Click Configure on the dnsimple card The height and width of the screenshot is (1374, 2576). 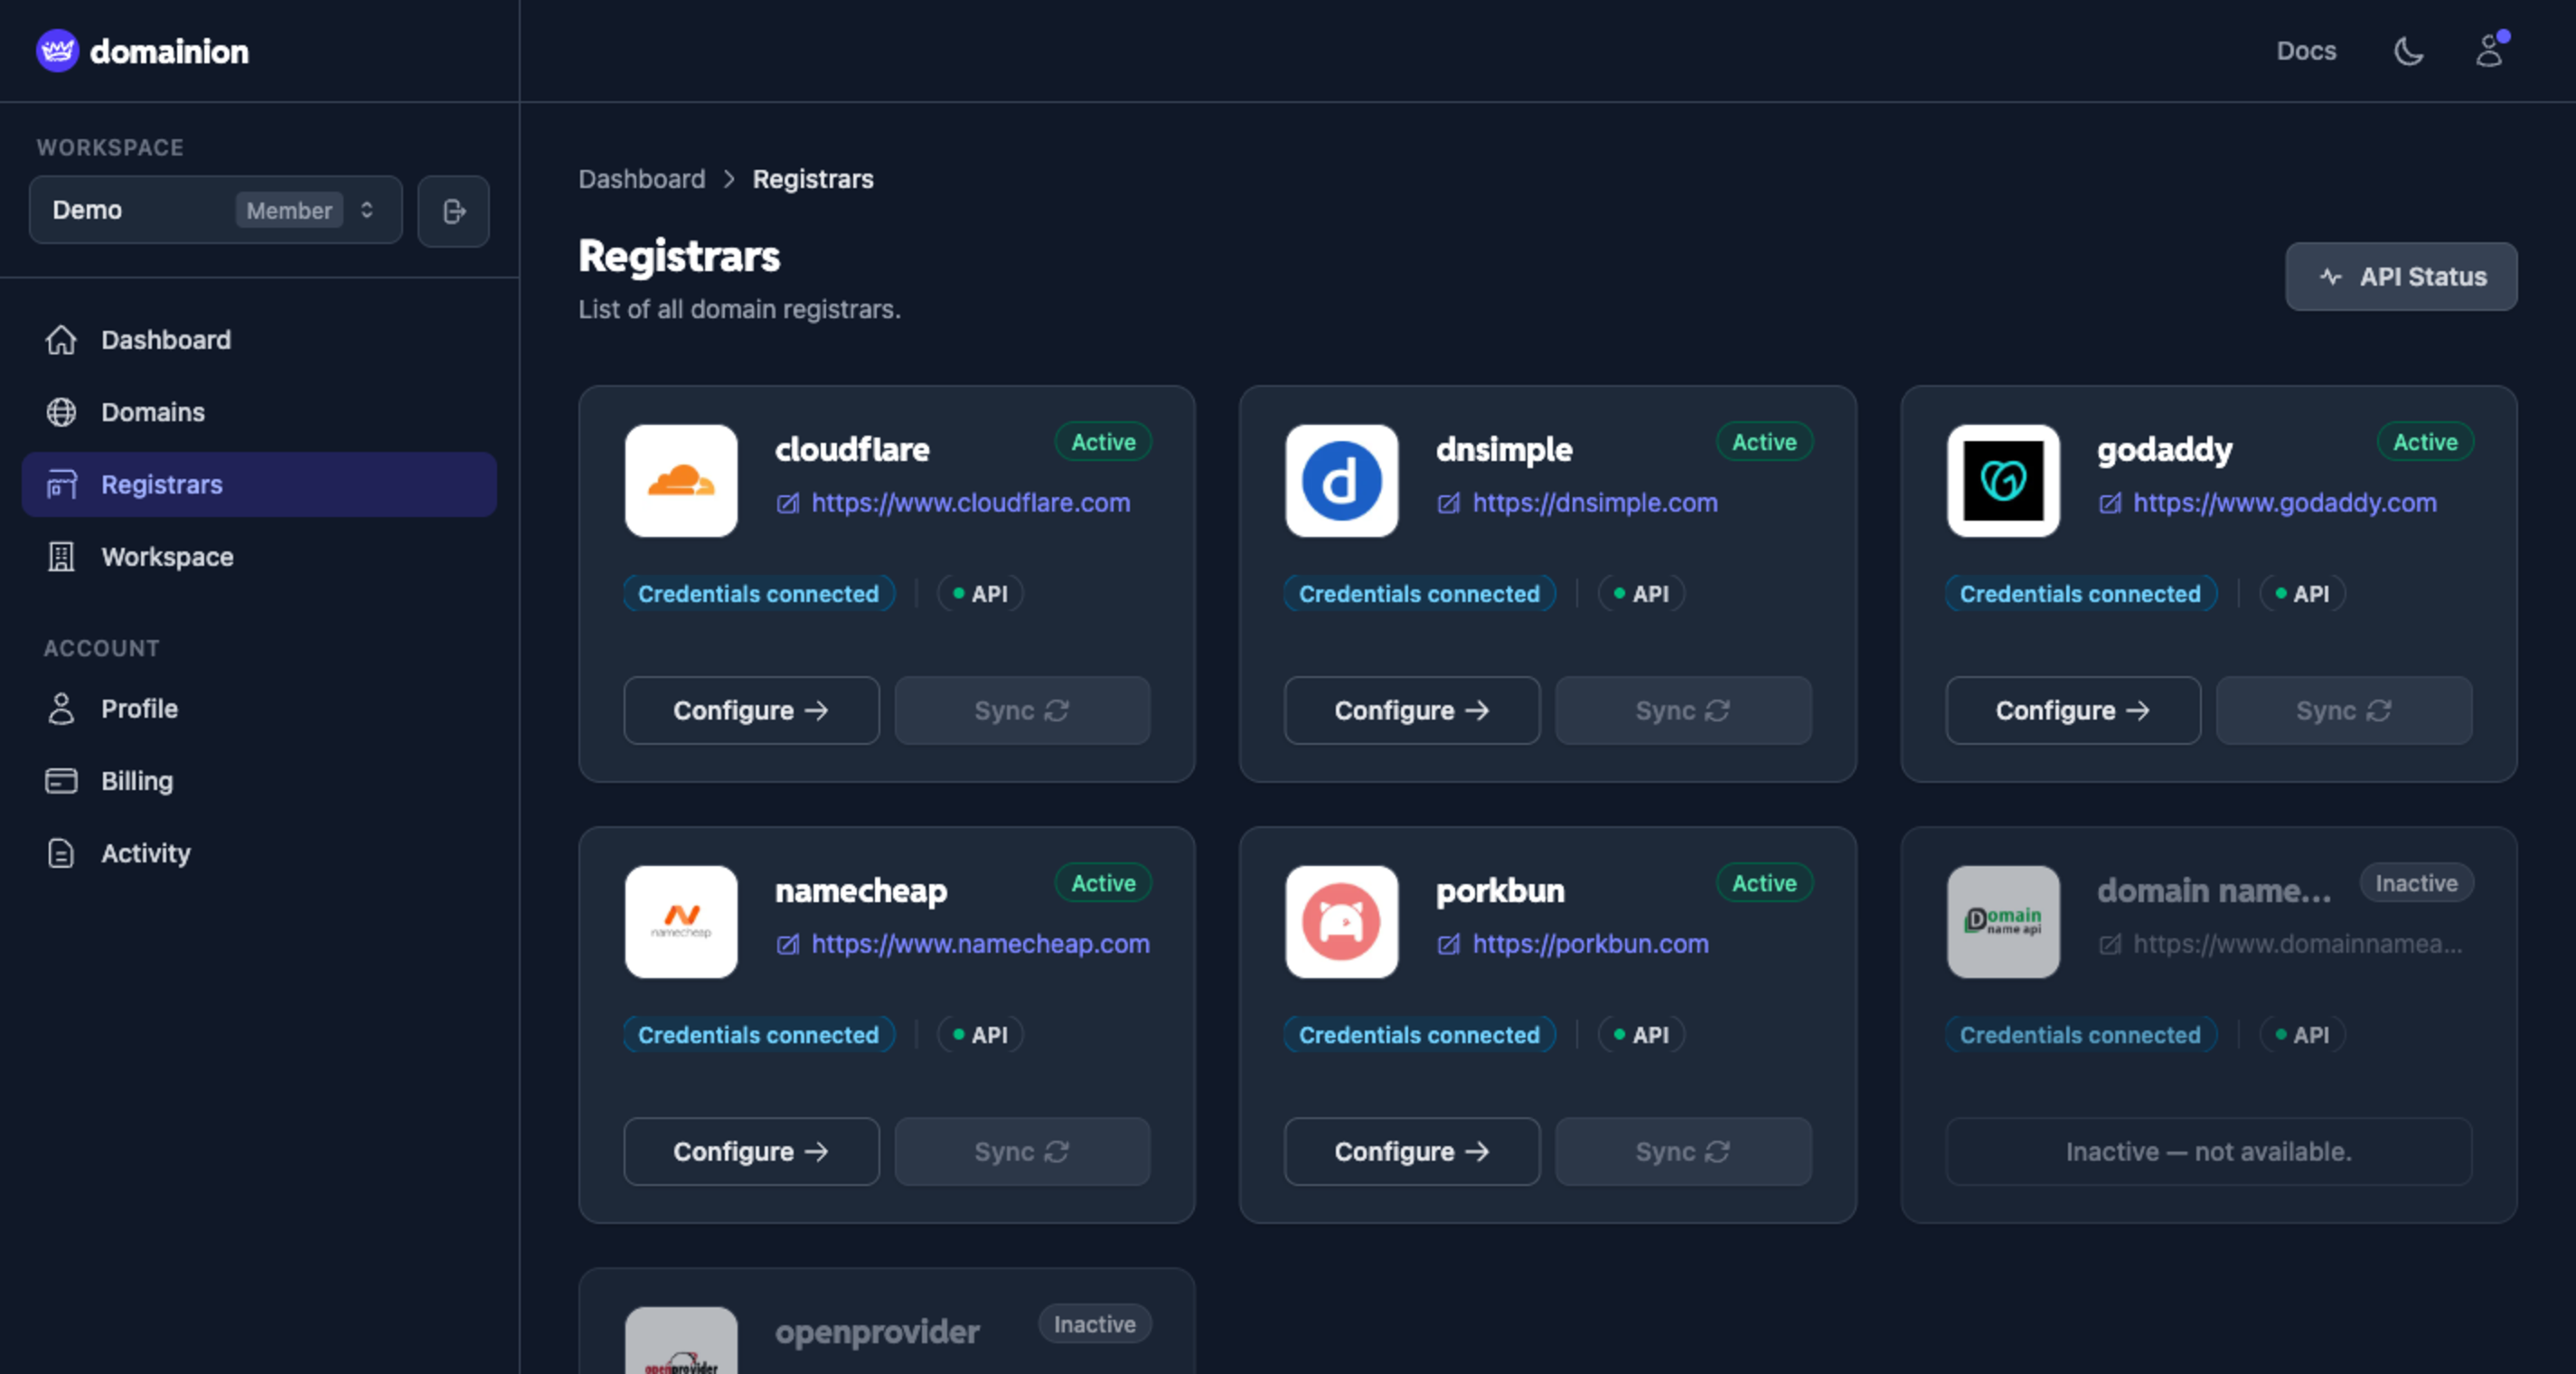1411,710
